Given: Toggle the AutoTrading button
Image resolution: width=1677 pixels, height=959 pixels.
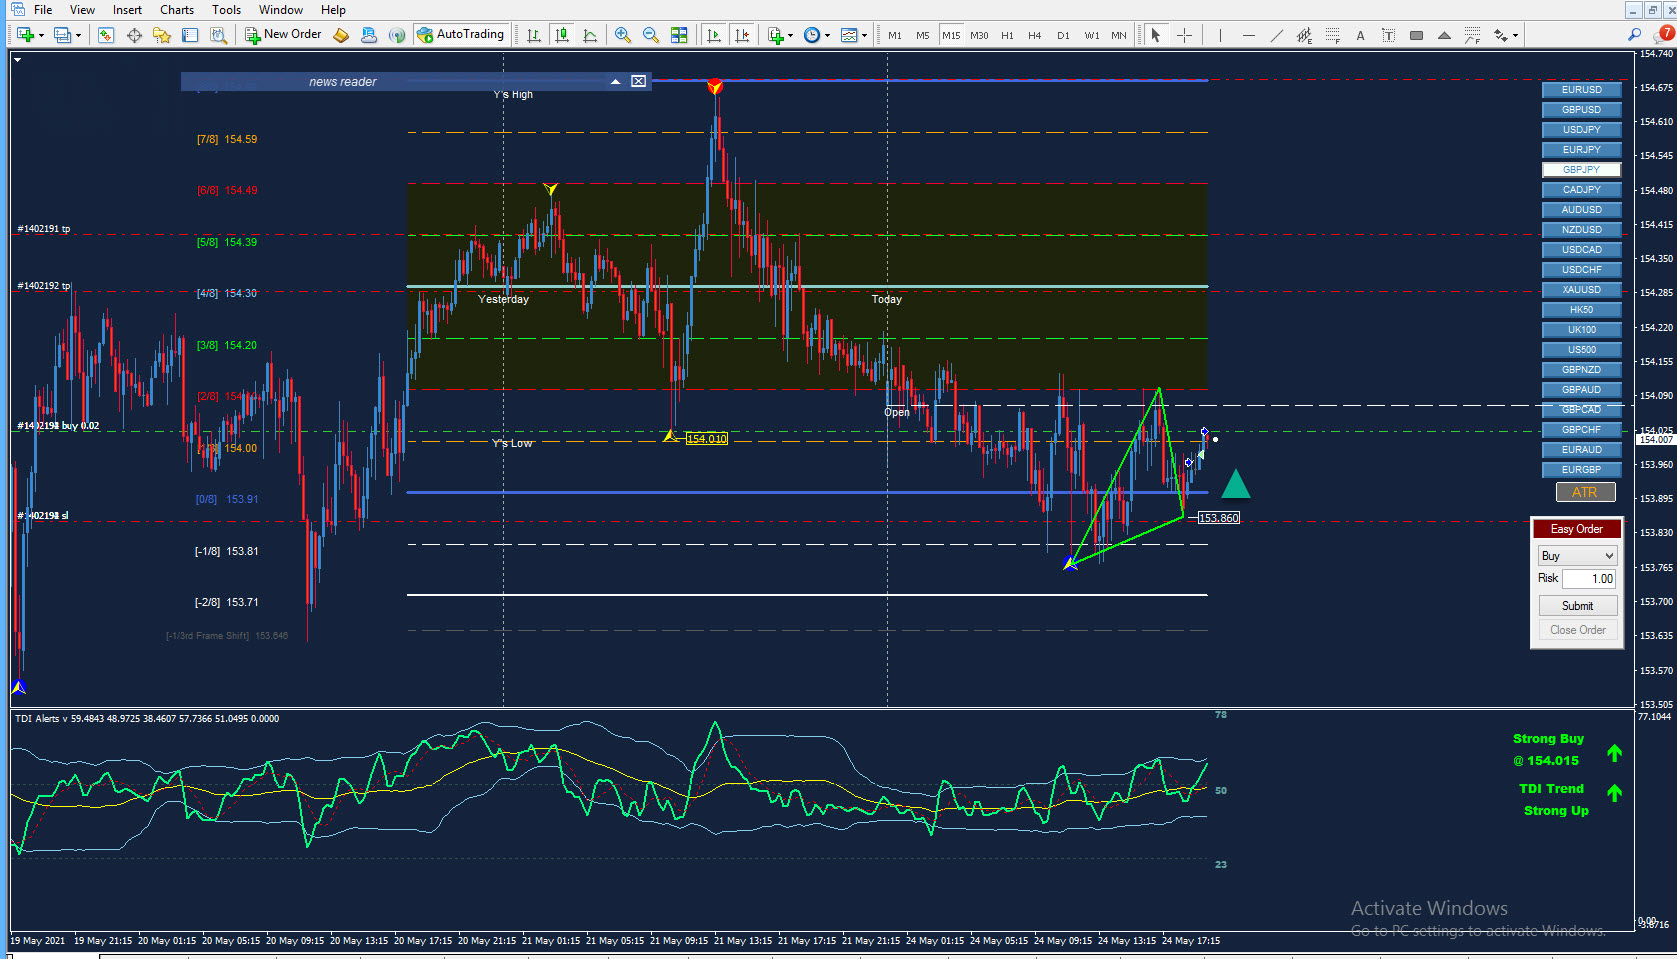Looking at the screenshot, I should (x=461, y=34).
